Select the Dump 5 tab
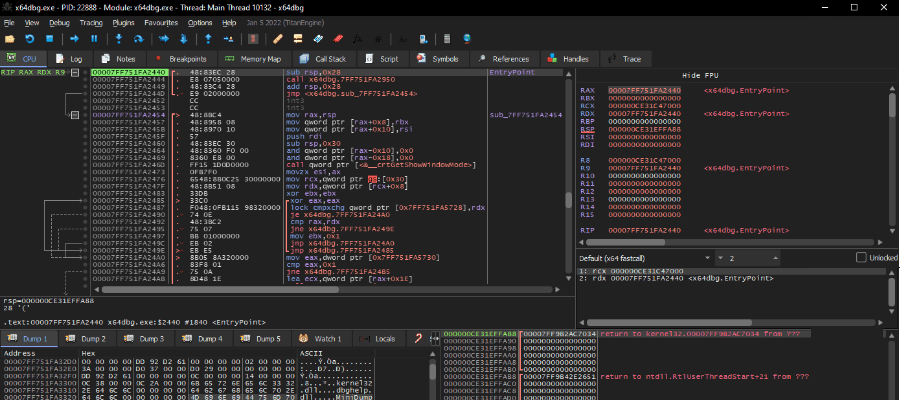900x400 pixels. point(263,339)
